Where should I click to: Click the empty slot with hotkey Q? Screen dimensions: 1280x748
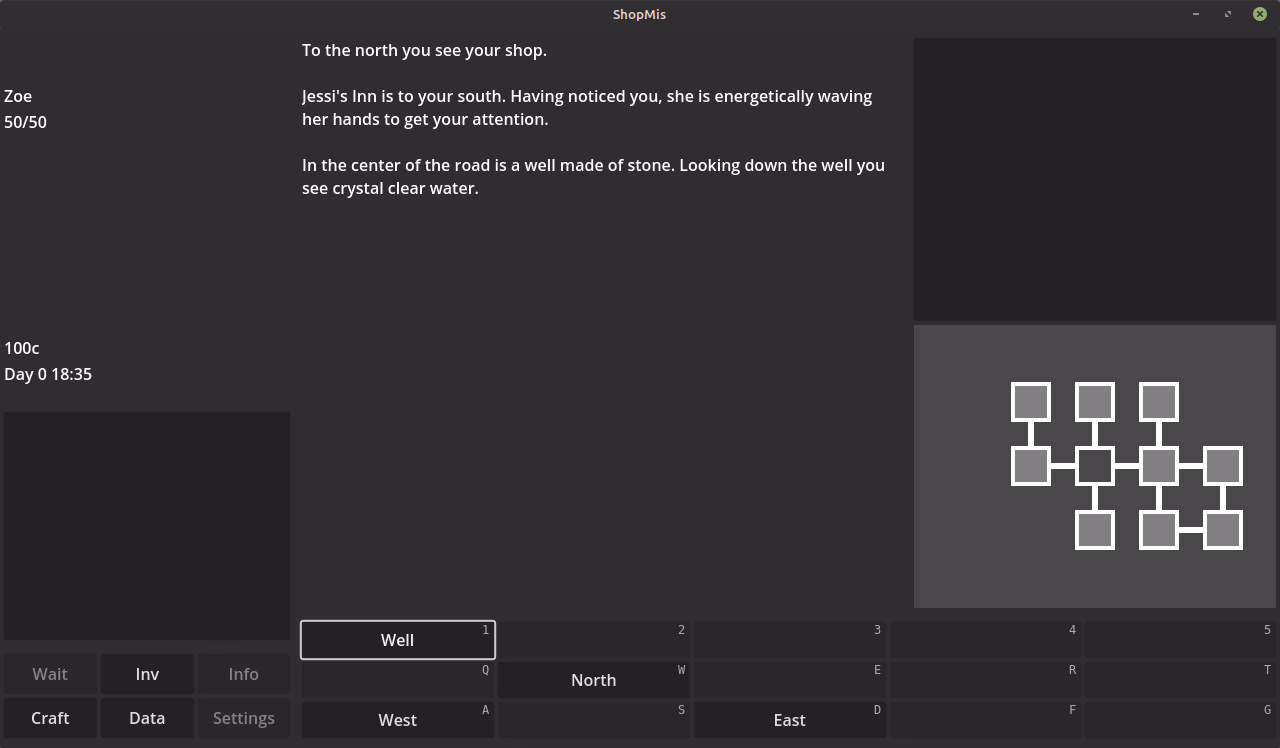[x=398, y=680]
